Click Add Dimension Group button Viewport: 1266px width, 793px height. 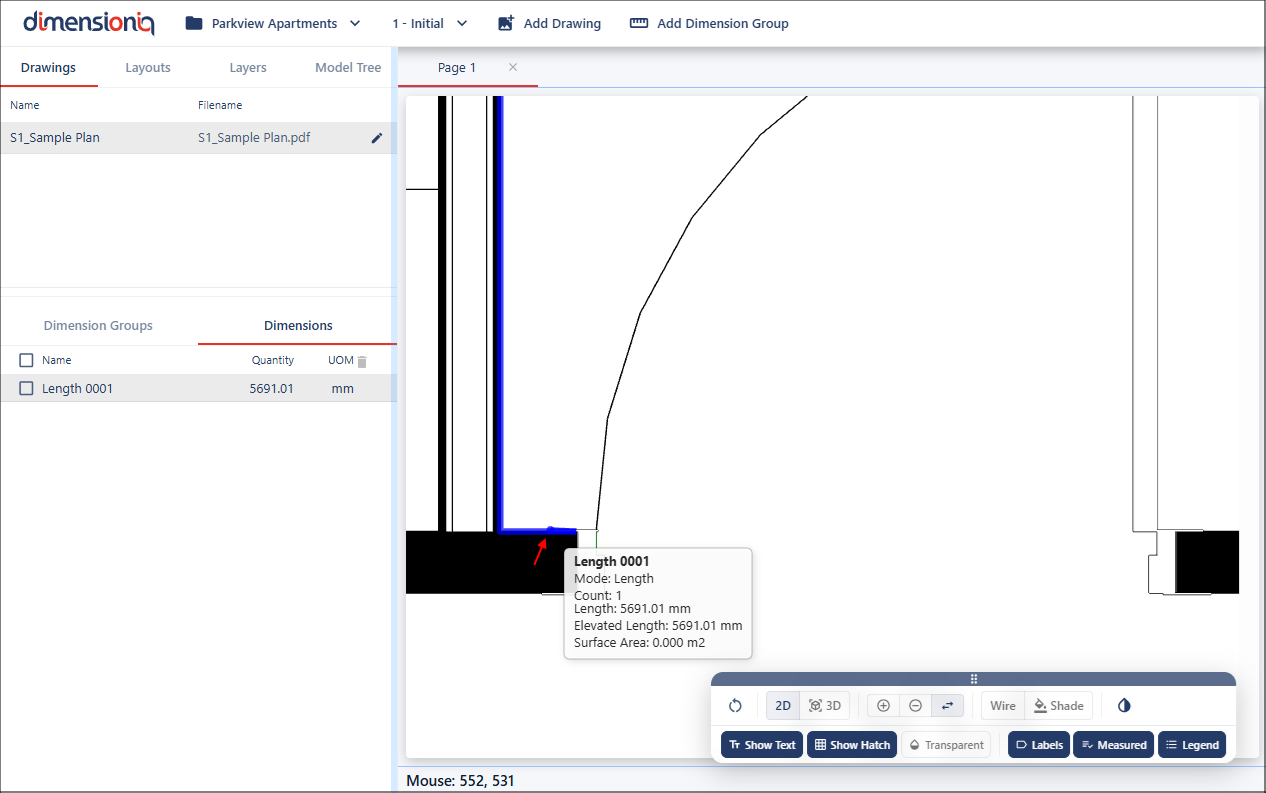pyautogui.click(x=709, y=23)
